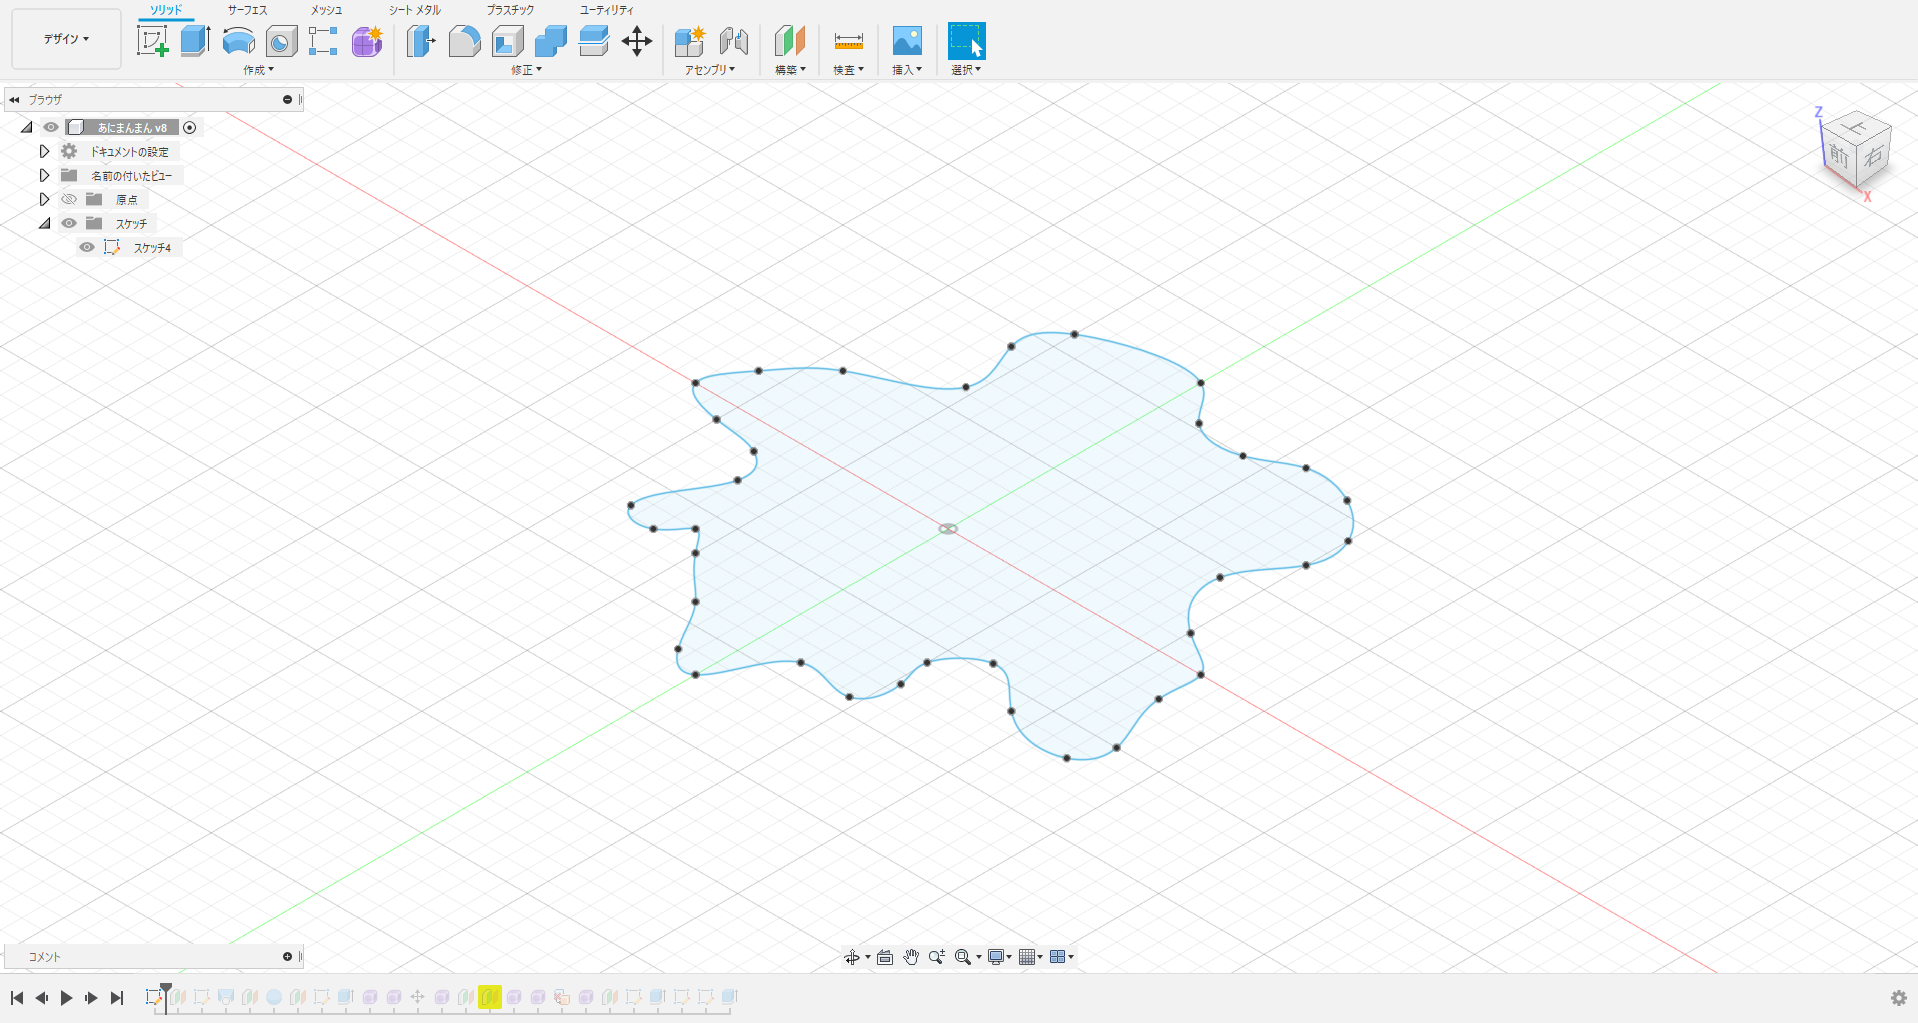The width and height of the screenshot is (1918, 1023).
Task: Select the Move/Copy arrows tool
Action: point(636,41)
